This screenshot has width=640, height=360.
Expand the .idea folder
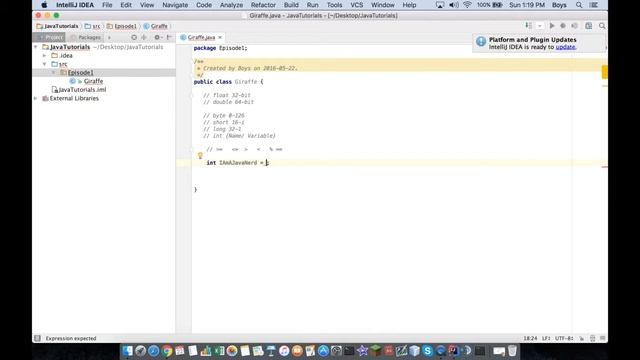(x=44, y=56)
